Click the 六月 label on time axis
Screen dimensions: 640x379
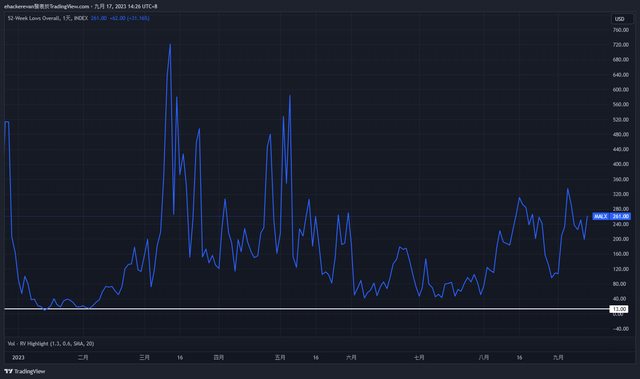(x=351, y=357)
